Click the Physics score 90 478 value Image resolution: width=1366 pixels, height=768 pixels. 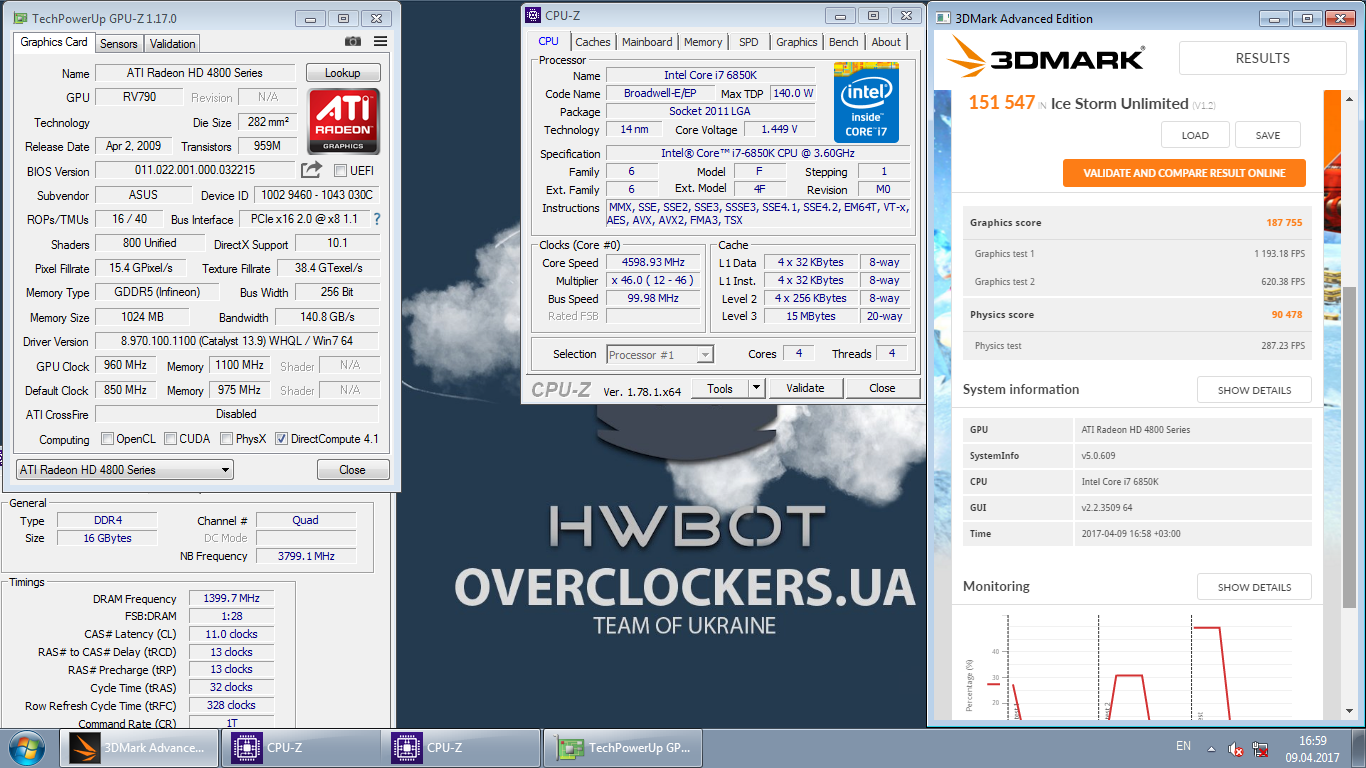[1287, 315]
